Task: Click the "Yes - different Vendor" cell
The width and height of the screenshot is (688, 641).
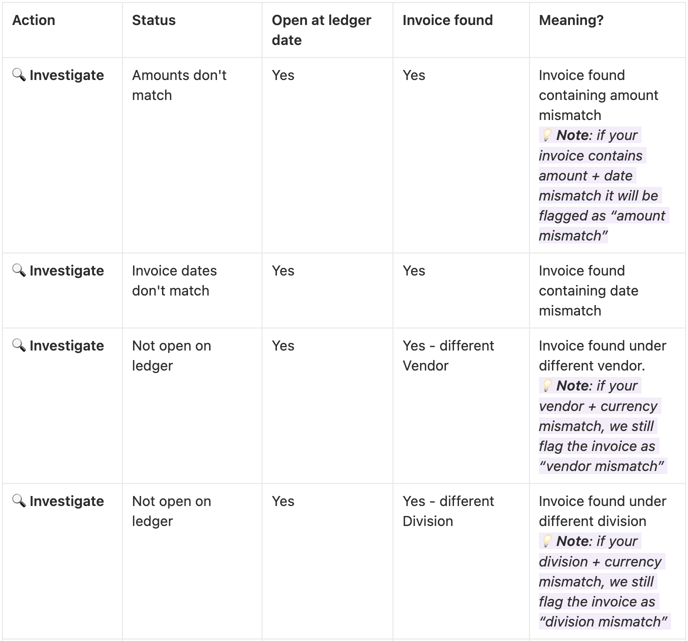Action: [448, 355]
